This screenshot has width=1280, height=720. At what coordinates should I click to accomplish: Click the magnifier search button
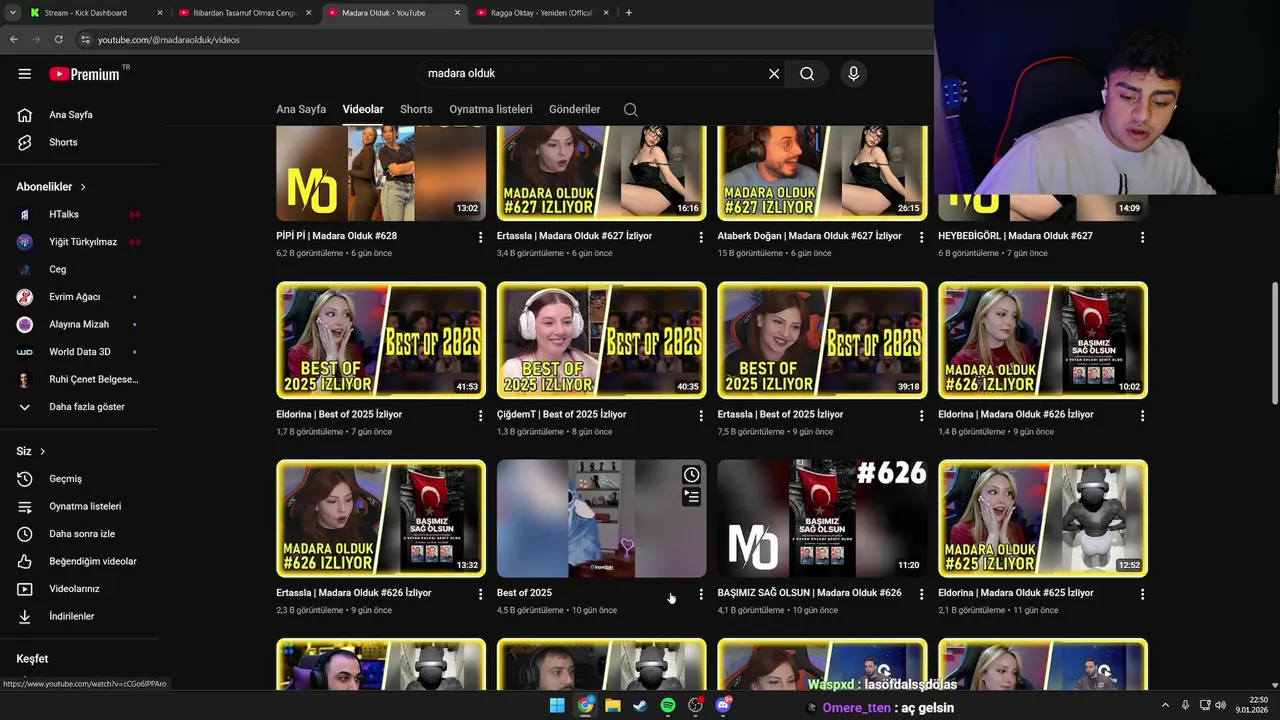pyautogui.click(x=807, y=74)
